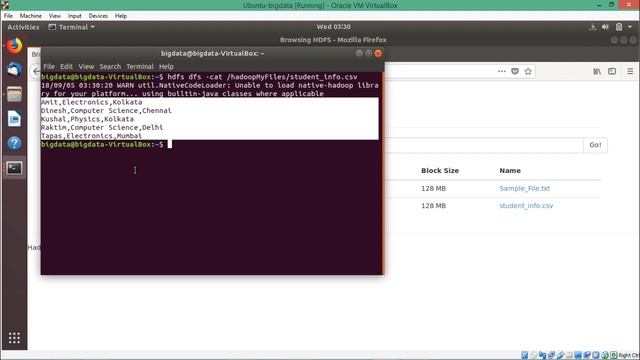Open student_info.csv link

526,206
